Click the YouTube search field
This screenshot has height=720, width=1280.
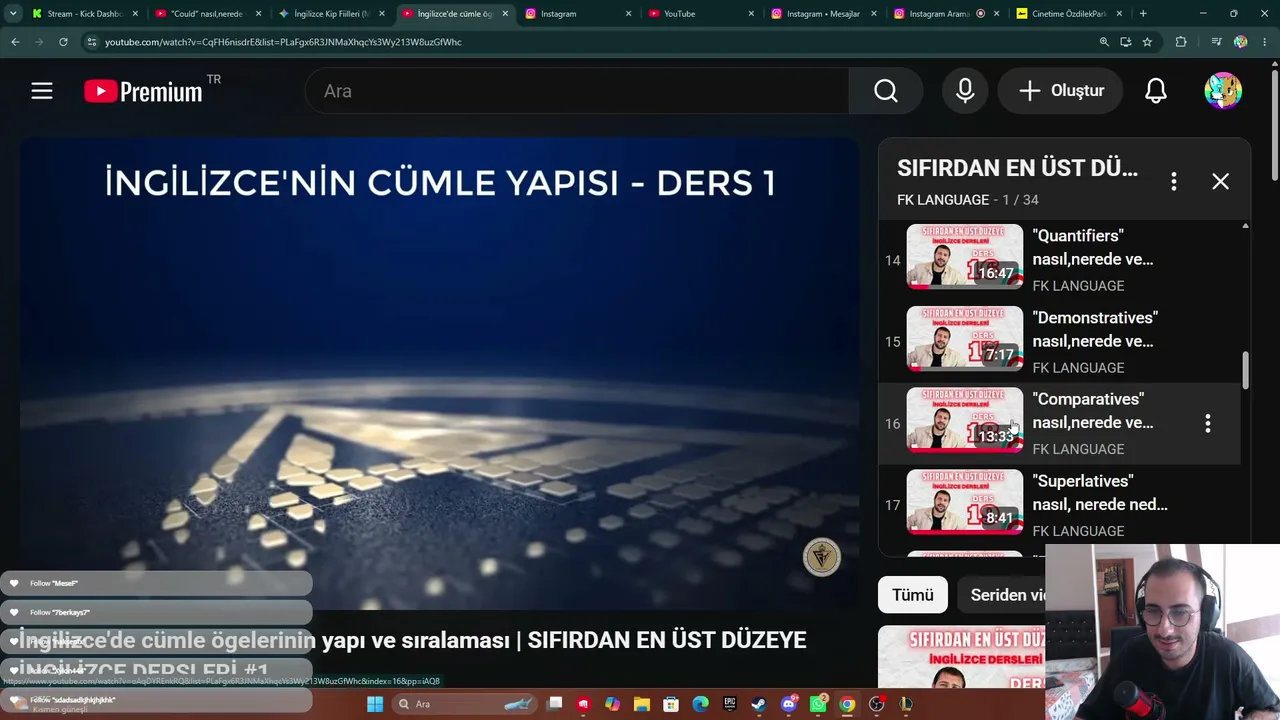(577, 91)
